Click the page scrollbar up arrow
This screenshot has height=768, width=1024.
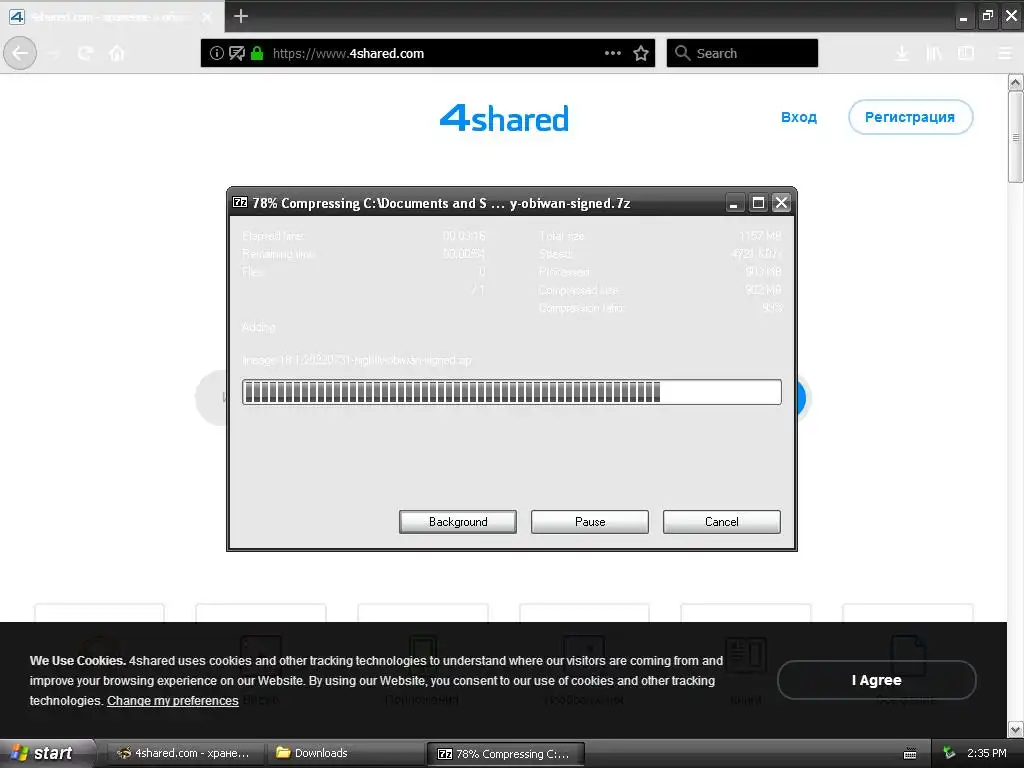[x=1015, y=82]
